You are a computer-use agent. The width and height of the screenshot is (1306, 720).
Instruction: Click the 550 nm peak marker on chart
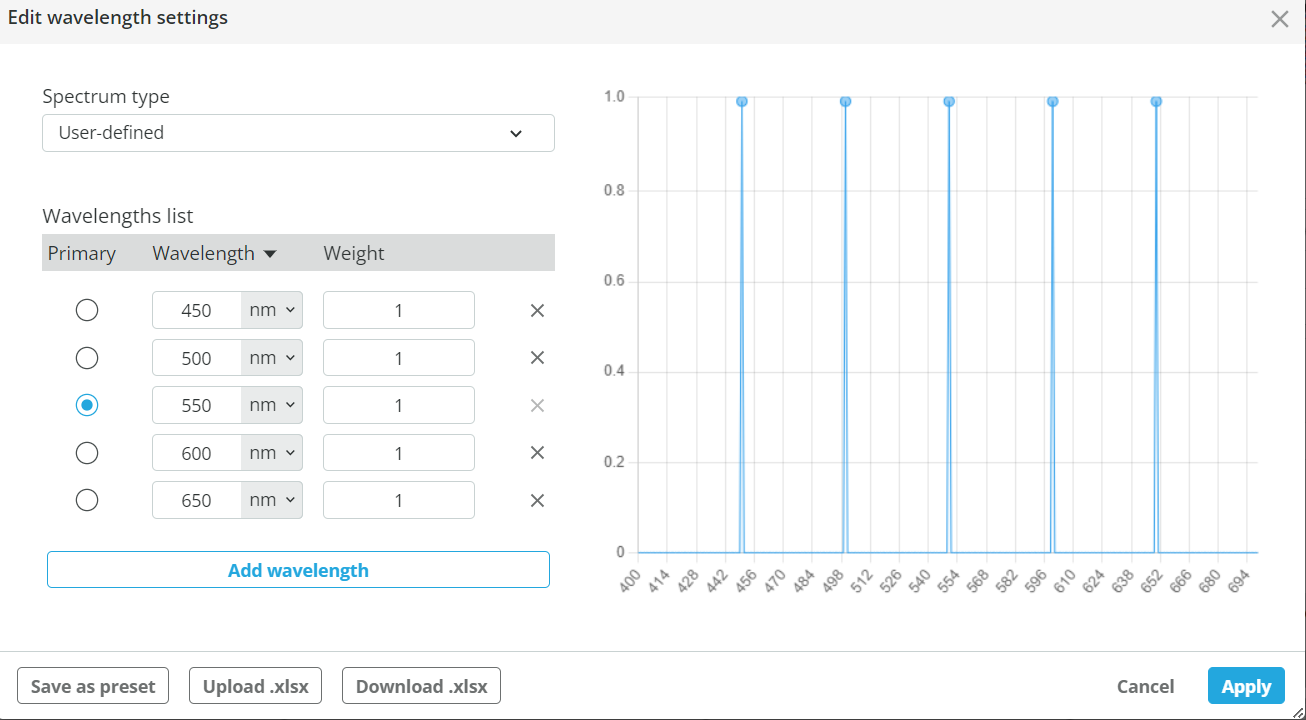(x=949, y=101)
